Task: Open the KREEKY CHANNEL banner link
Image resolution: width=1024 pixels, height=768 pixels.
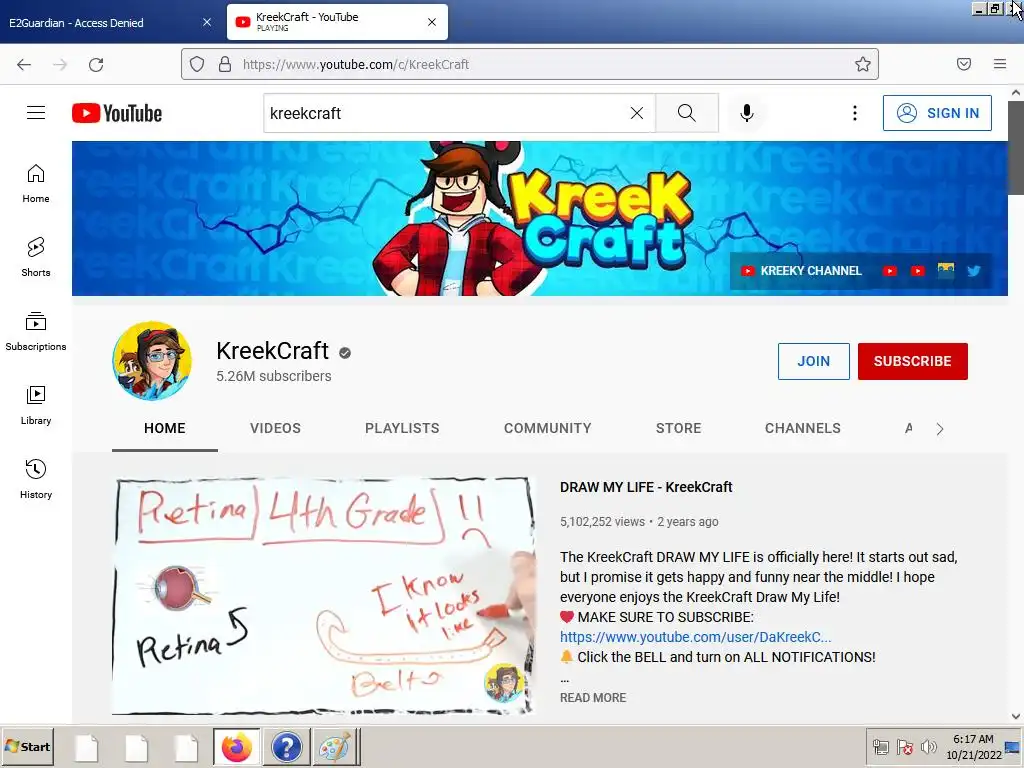Action: pos(802,271)
